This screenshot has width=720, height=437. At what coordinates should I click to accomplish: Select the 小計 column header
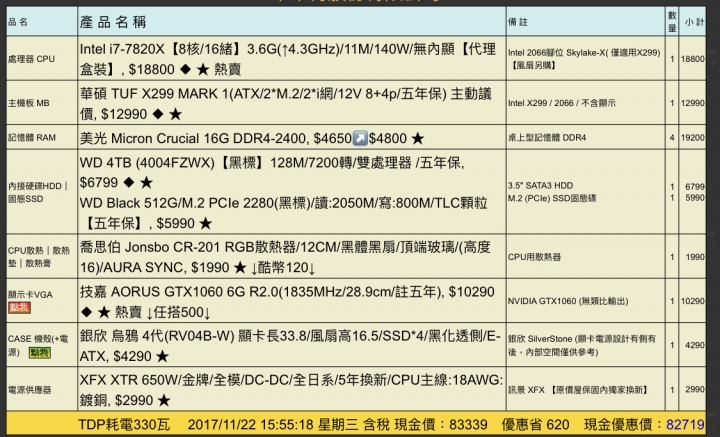pos(694,22)
